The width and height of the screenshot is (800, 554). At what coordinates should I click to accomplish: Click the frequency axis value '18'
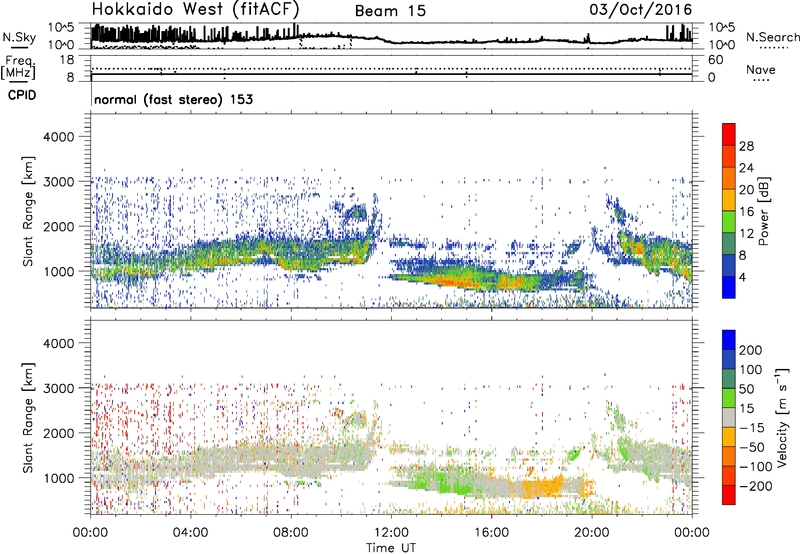[x=66, y=60]
